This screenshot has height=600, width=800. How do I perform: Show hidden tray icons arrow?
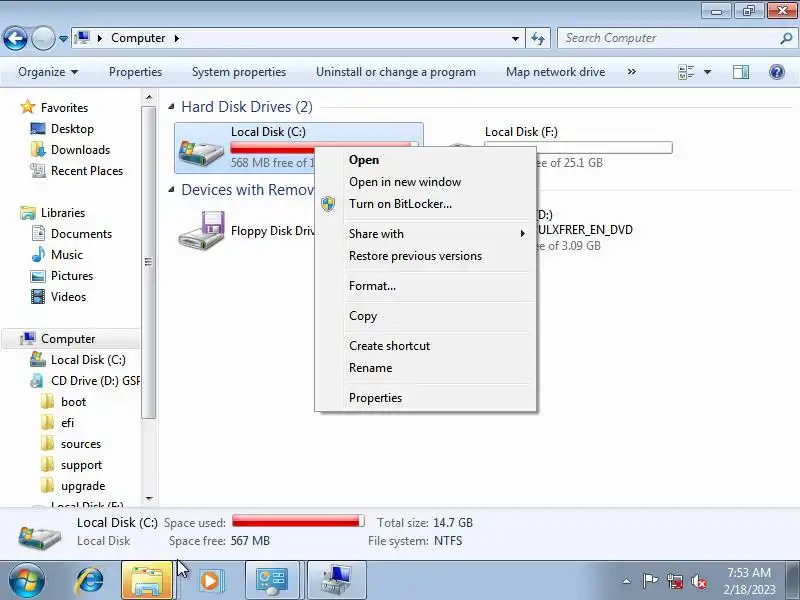627,581
